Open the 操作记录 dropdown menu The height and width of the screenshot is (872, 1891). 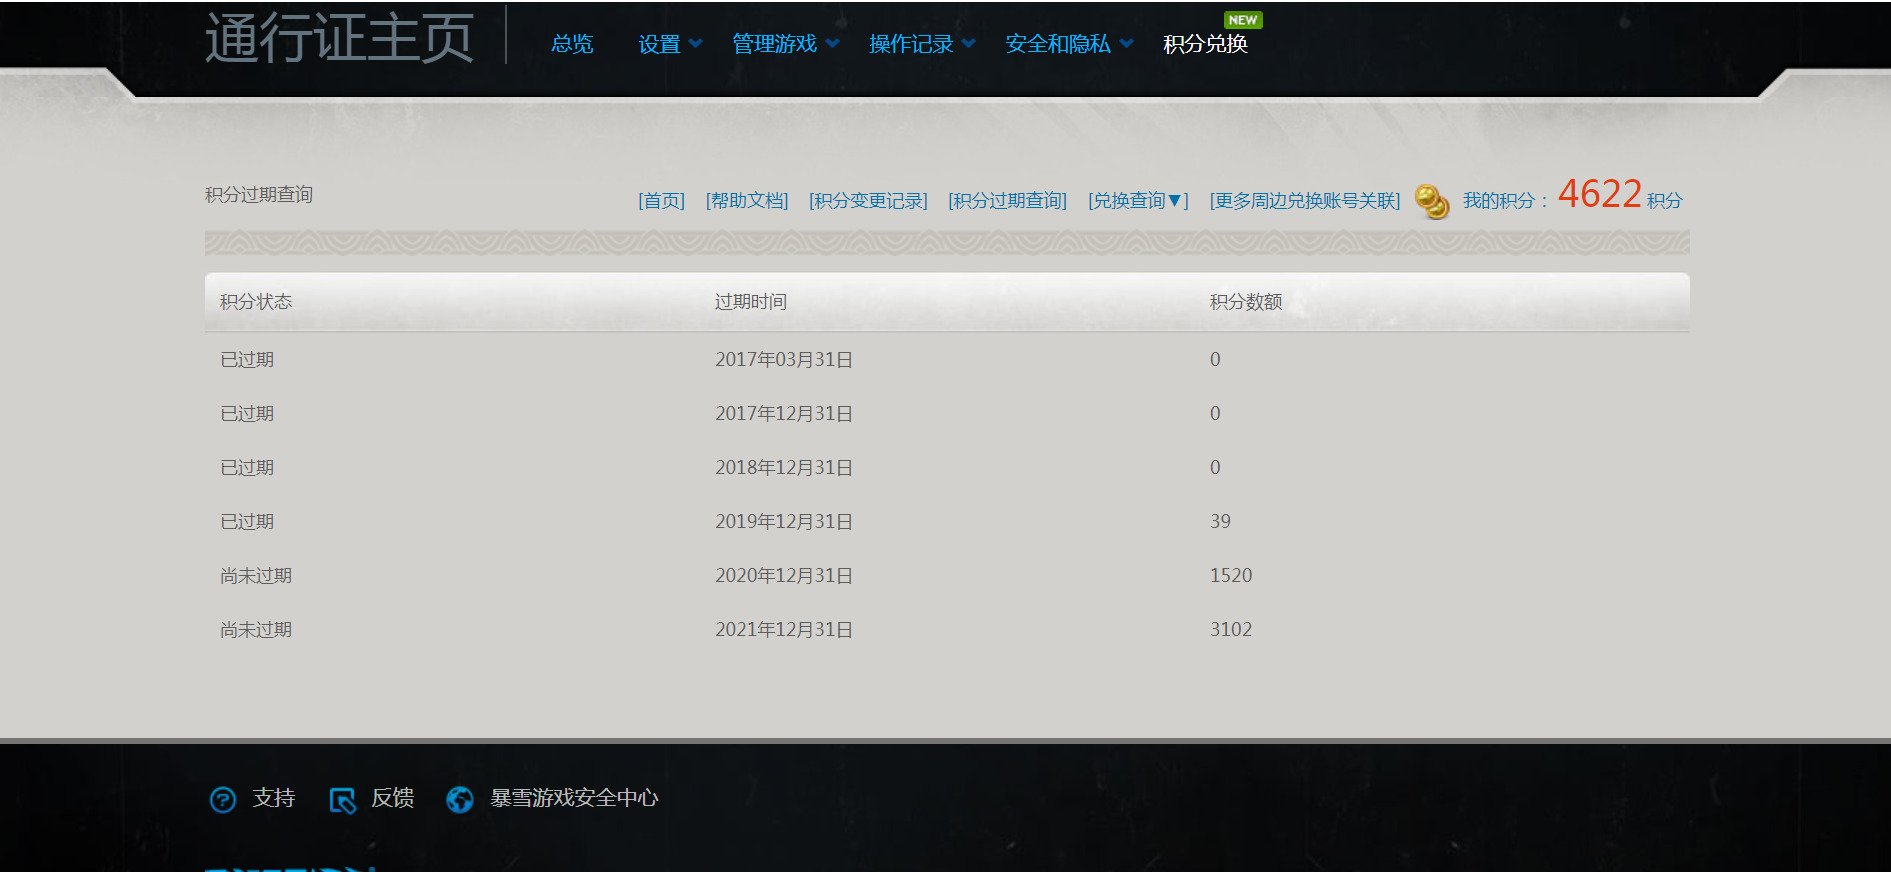pos(921,44)
